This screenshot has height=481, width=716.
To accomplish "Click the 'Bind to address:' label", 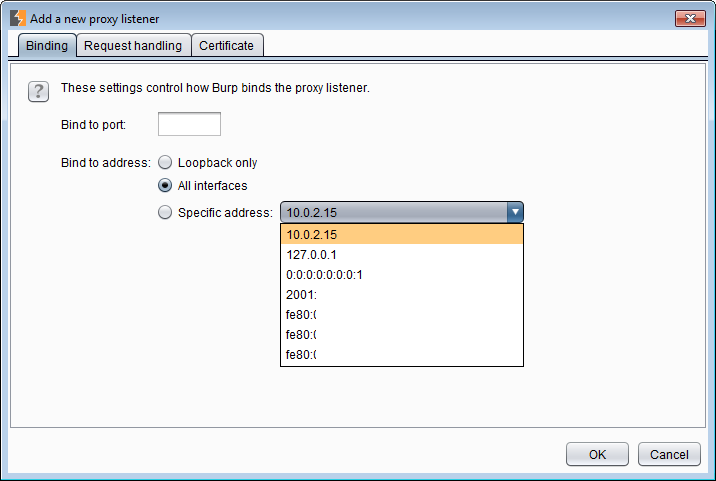I will coord(105,163).
